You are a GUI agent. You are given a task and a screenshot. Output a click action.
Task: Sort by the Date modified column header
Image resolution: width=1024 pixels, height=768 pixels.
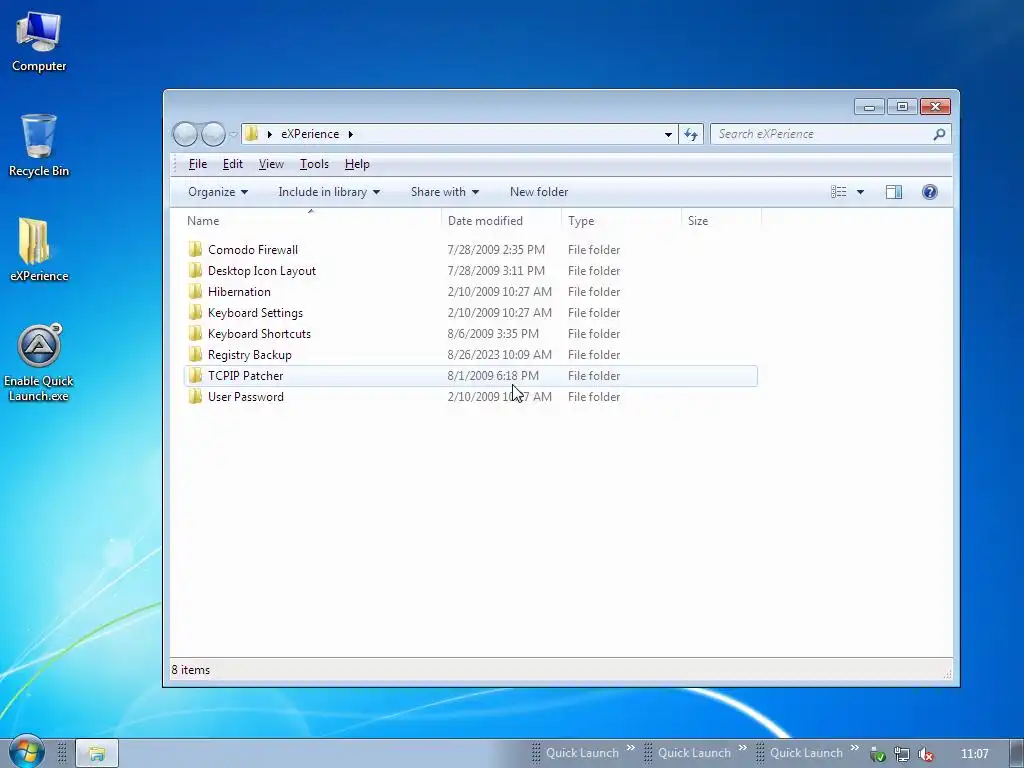point(501,221)
